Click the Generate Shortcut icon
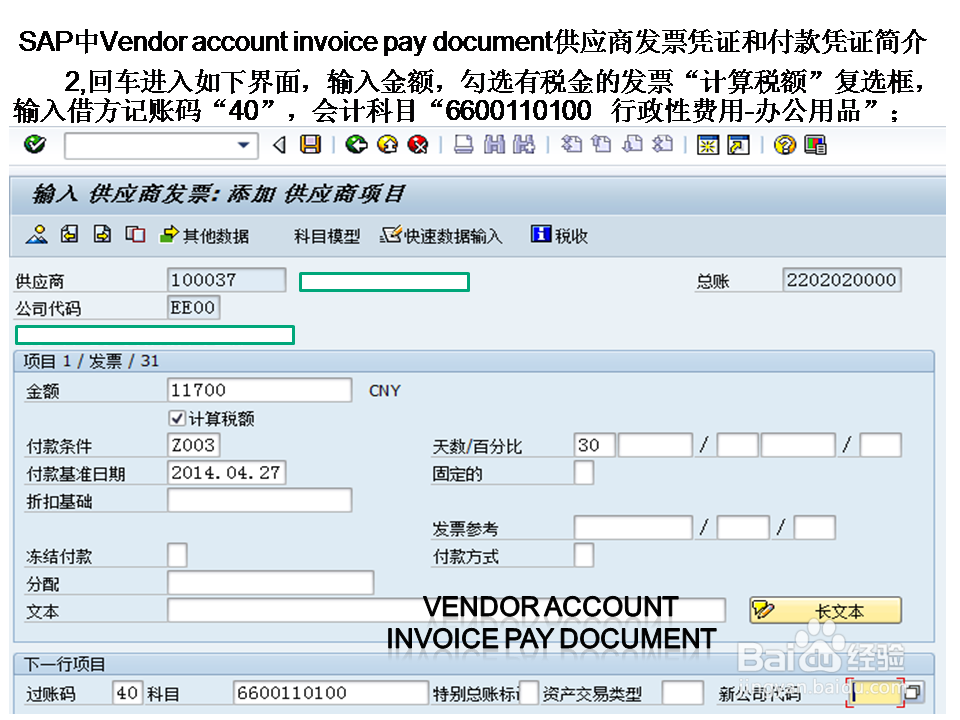 tap(738, 145)
